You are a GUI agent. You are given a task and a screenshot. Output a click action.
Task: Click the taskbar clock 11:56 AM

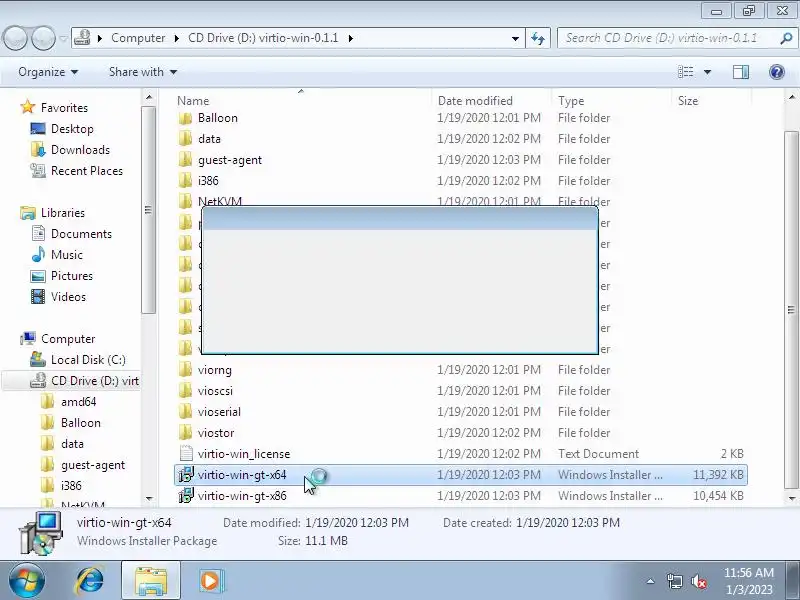tap(748, 572)
